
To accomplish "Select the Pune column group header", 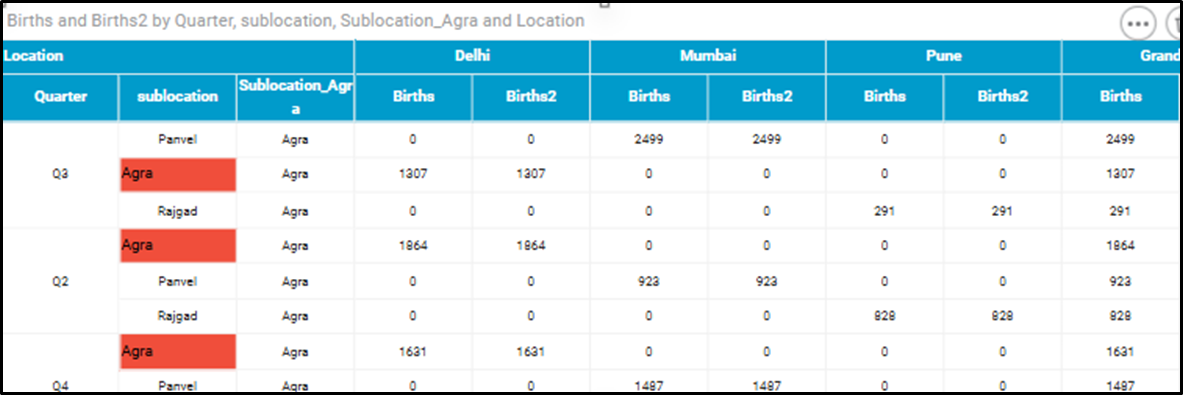I will tap(944, 56).
